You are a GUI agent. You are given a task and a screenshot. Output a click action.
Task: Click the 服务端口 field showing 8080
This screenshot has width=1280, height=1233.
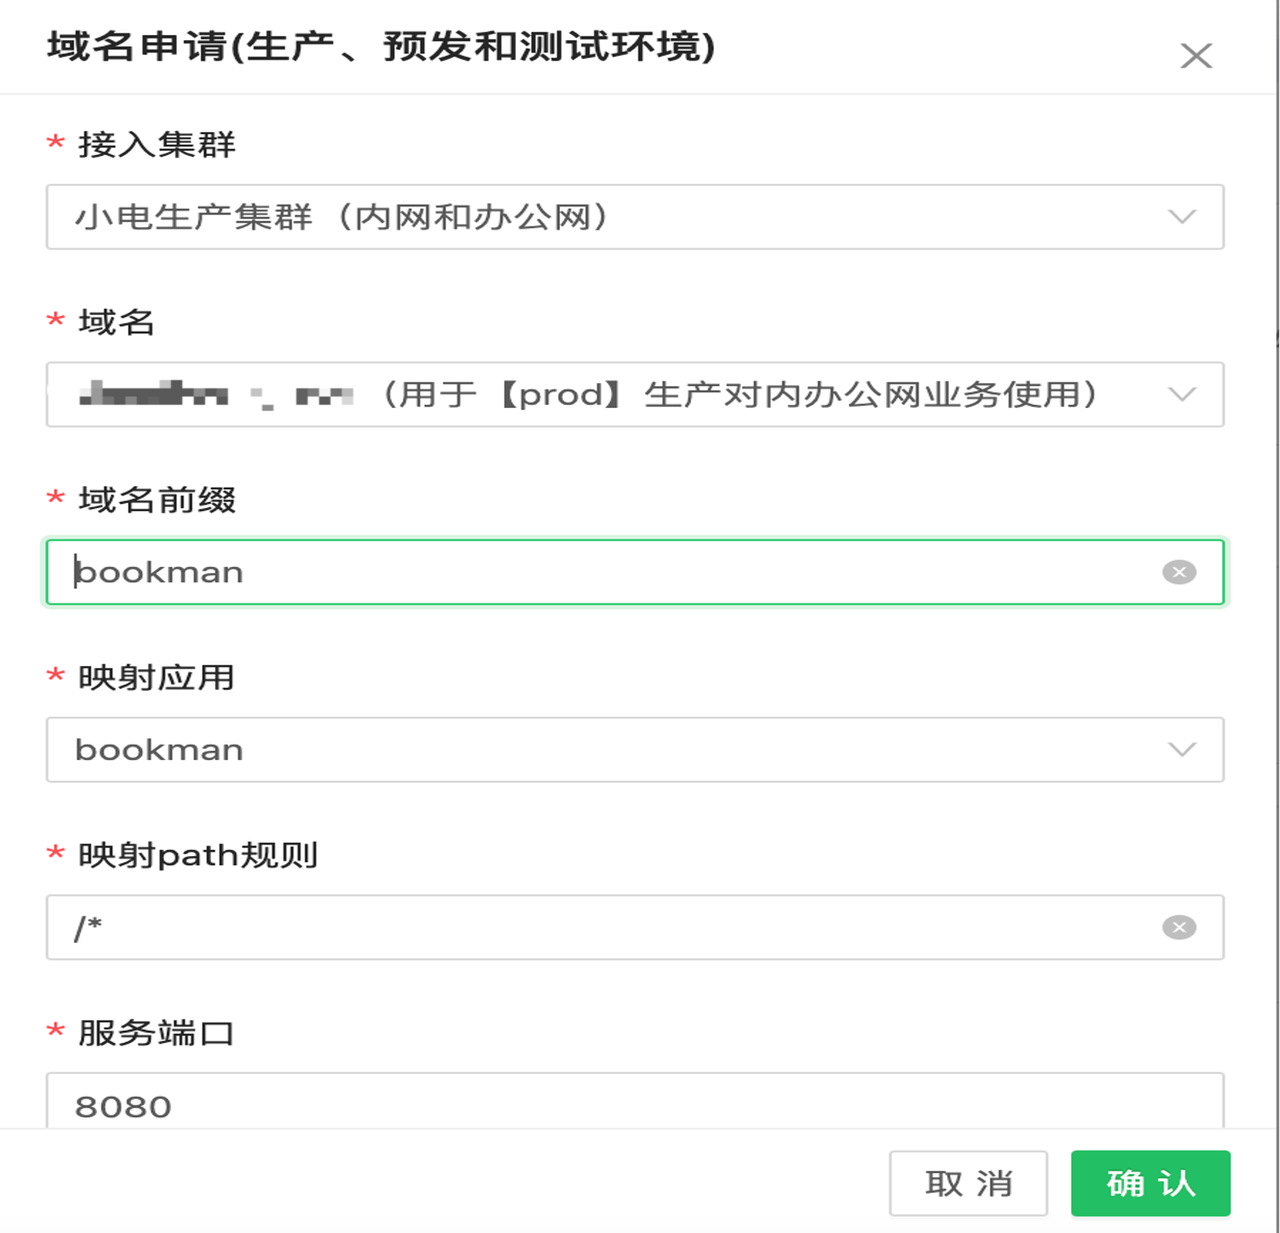point(600,1105)
